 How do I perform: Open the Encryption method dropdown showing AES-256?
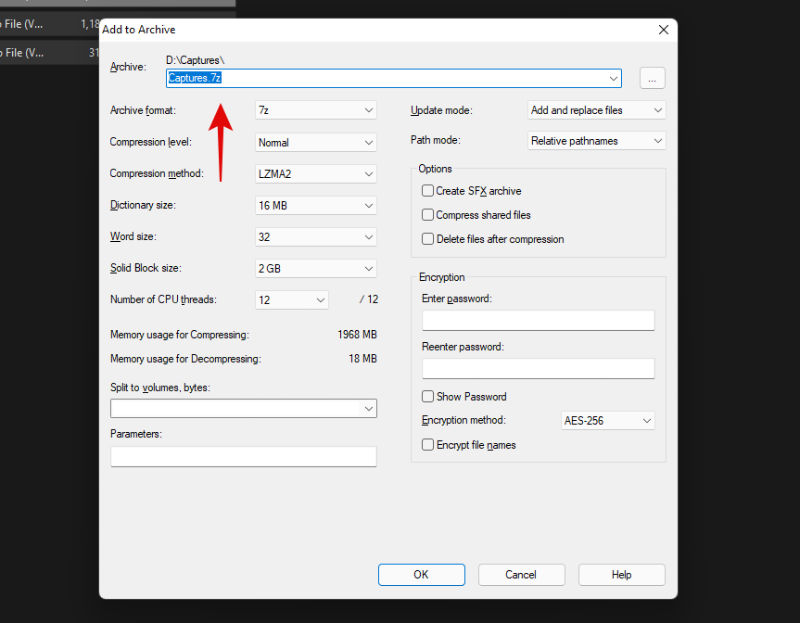tap(608, 421)
